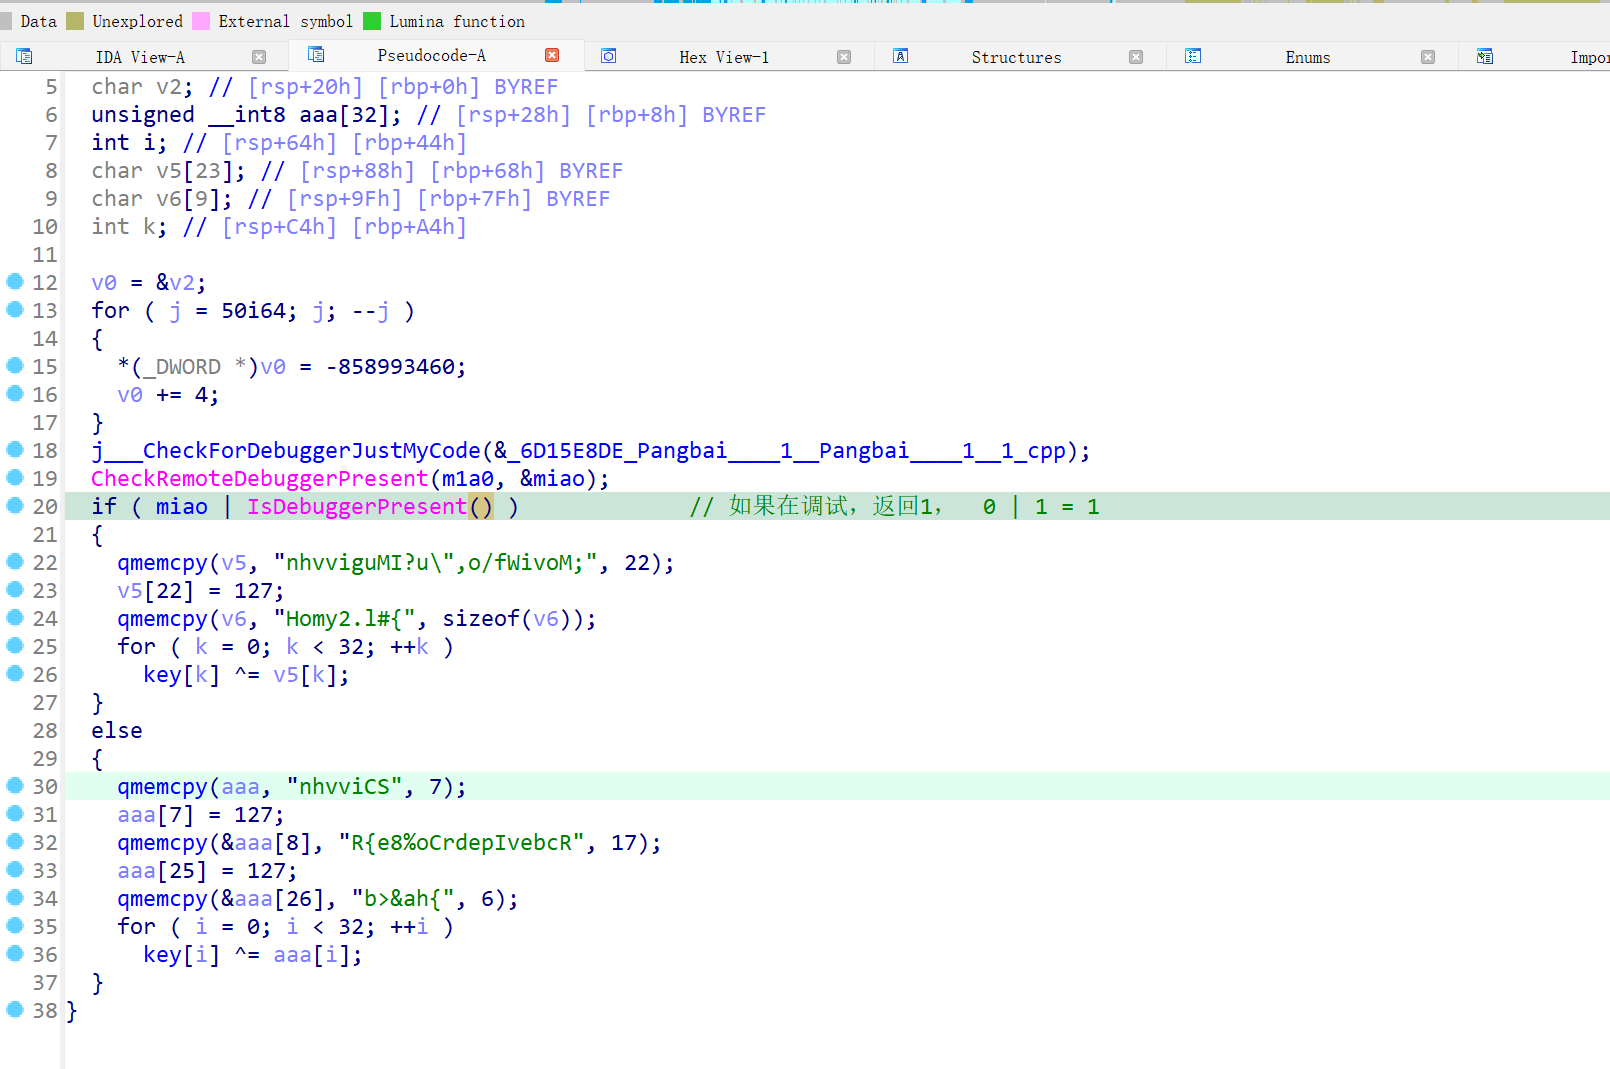Toggle breakpoint dot on line 19
Viewport: 1610px width, 1069px height.
click(x=15, y=478)
